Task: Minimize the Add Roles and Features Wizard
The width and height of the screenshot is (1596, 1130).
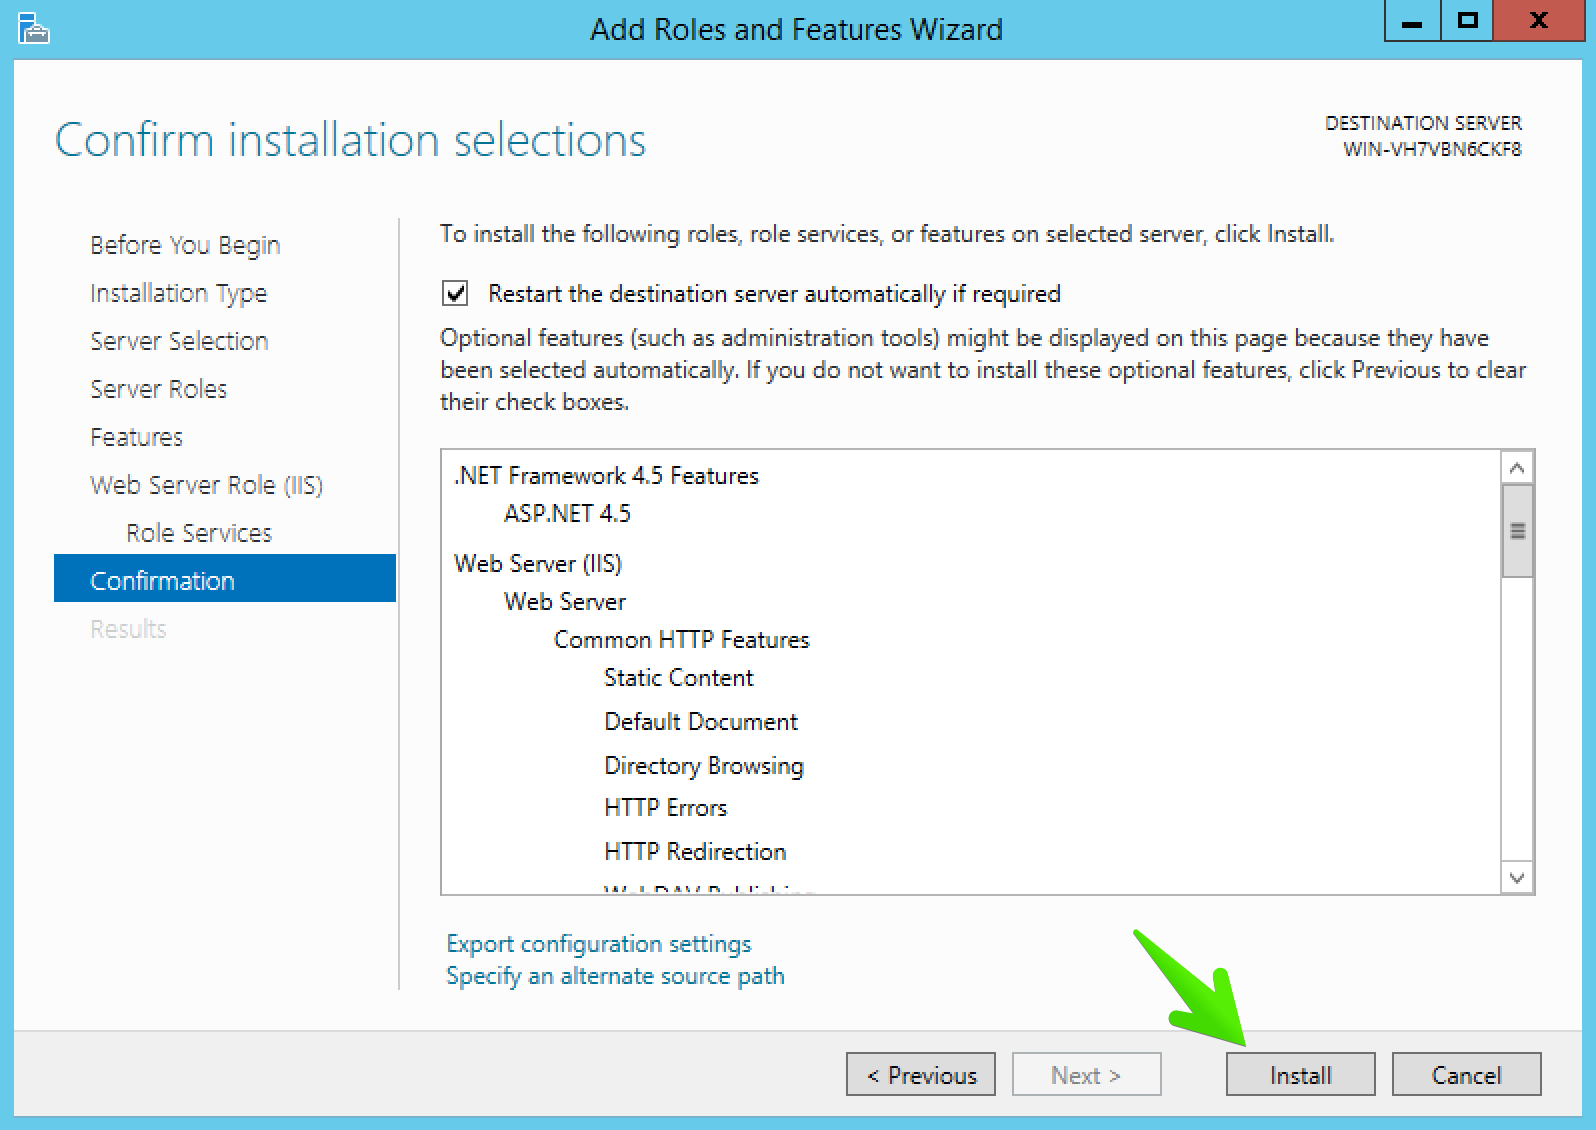Action: [x=1412, y=21]
